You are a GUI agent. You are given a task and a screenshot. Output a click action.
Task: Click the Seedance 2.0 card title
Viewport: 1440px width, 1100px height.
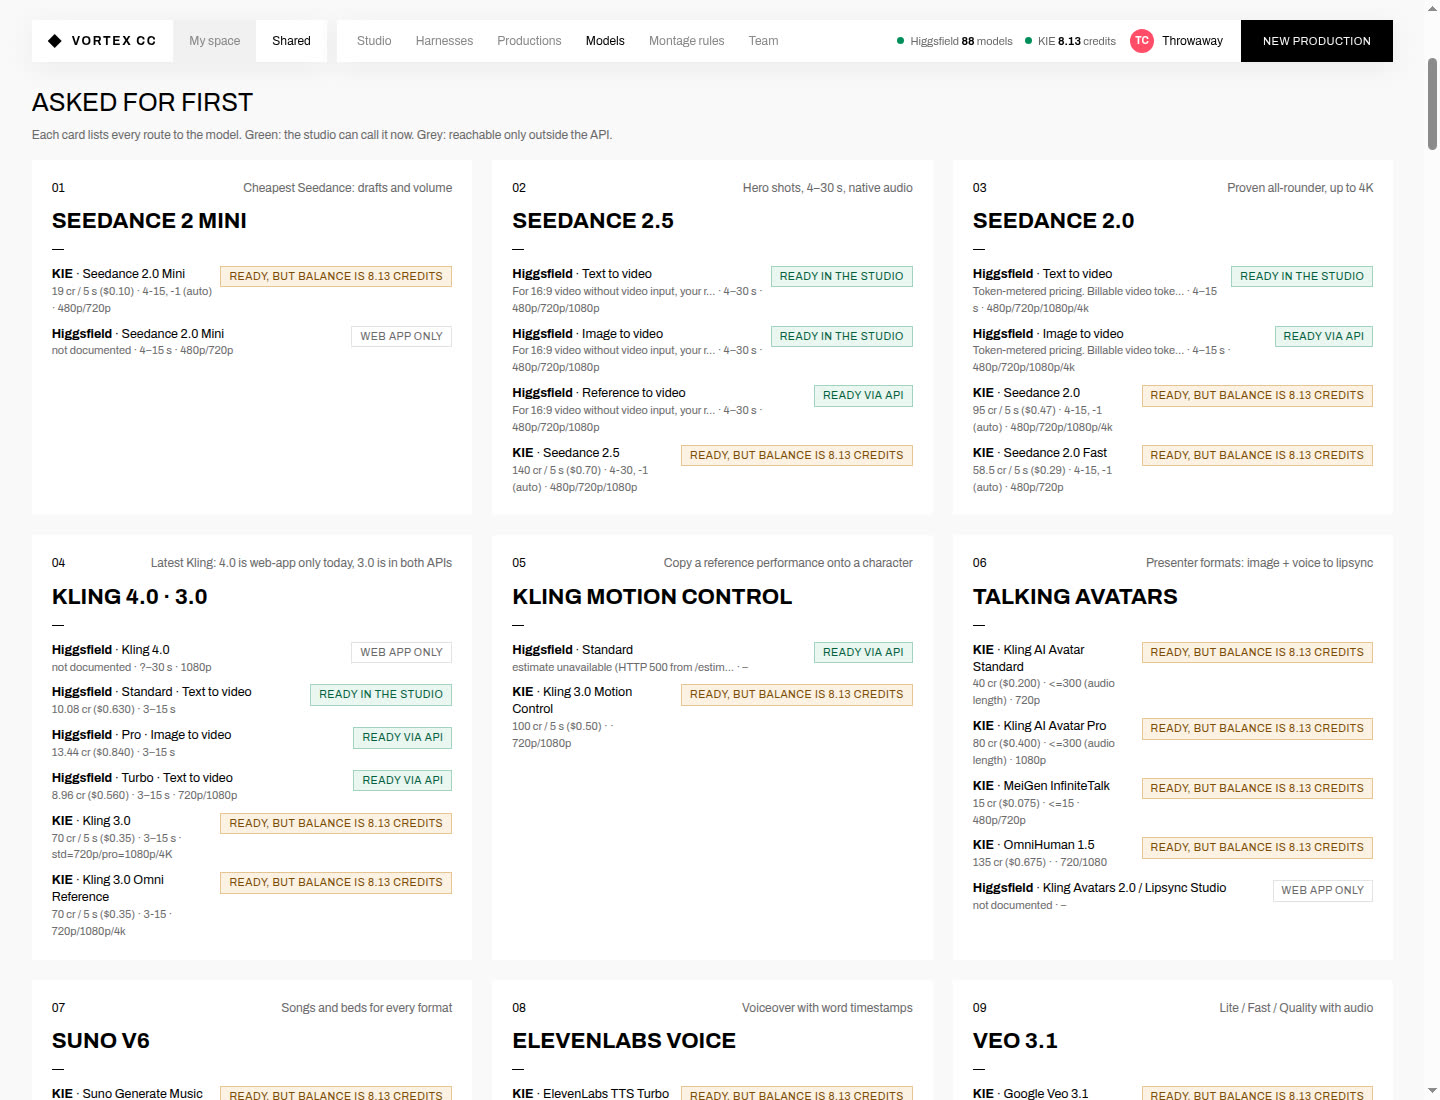[x=1053, y=221]
